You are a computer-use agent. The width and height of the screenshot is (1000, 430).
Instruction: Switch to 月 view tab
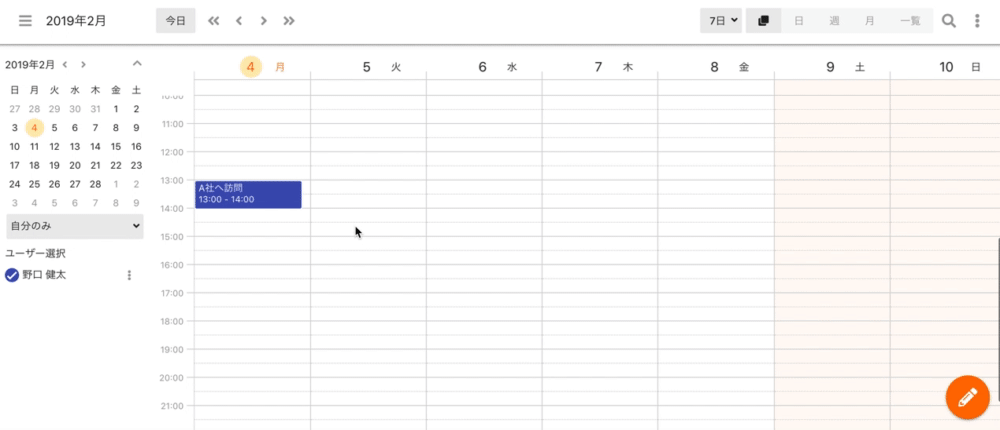click(x=869, y=20)
